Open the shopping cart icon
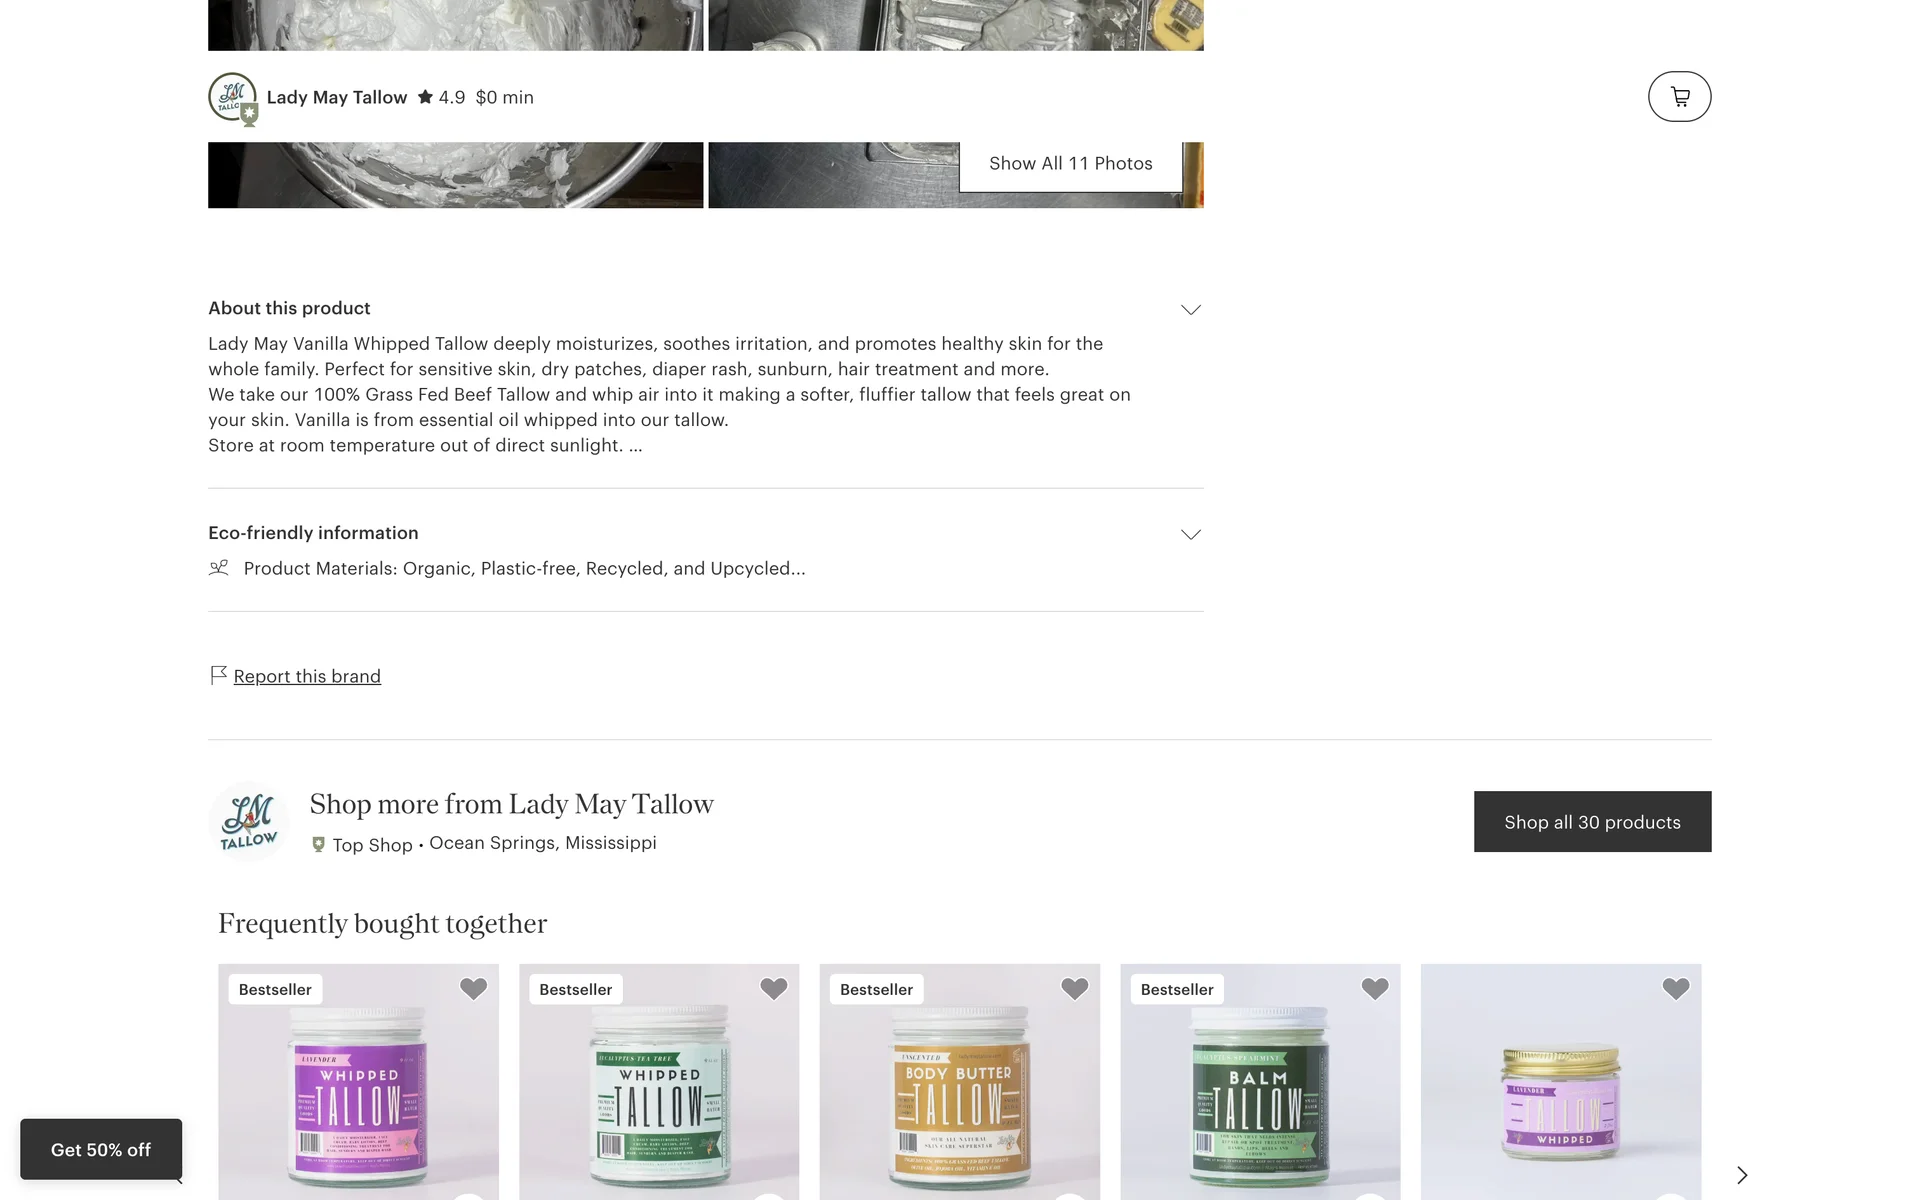1920x1200 pixels. 1679,97
